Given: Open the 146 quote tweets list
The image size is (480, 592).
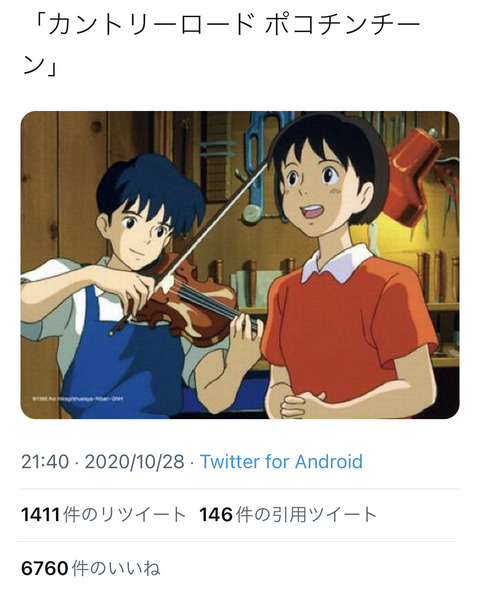Looking at the screenshot, I should coord(288,515).
